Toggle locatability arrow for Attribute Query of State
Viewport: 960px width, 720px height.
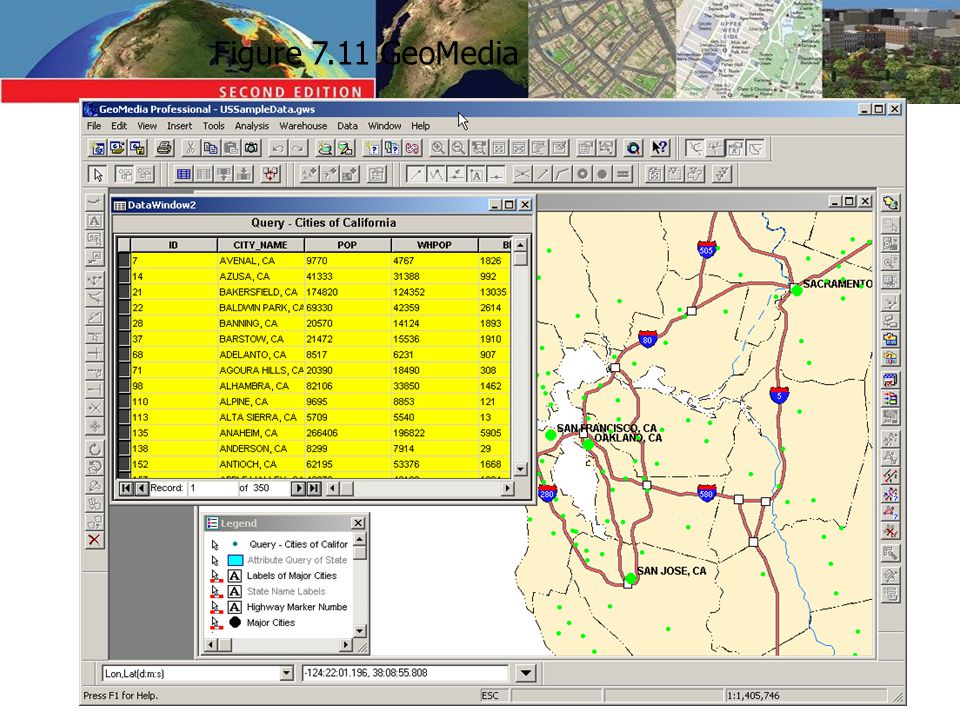pos(215,560)
